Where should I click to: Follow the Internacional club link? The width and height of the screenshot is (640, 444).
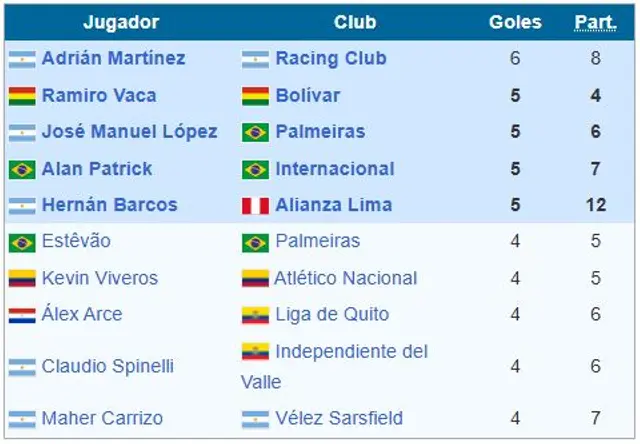(335, 169)
